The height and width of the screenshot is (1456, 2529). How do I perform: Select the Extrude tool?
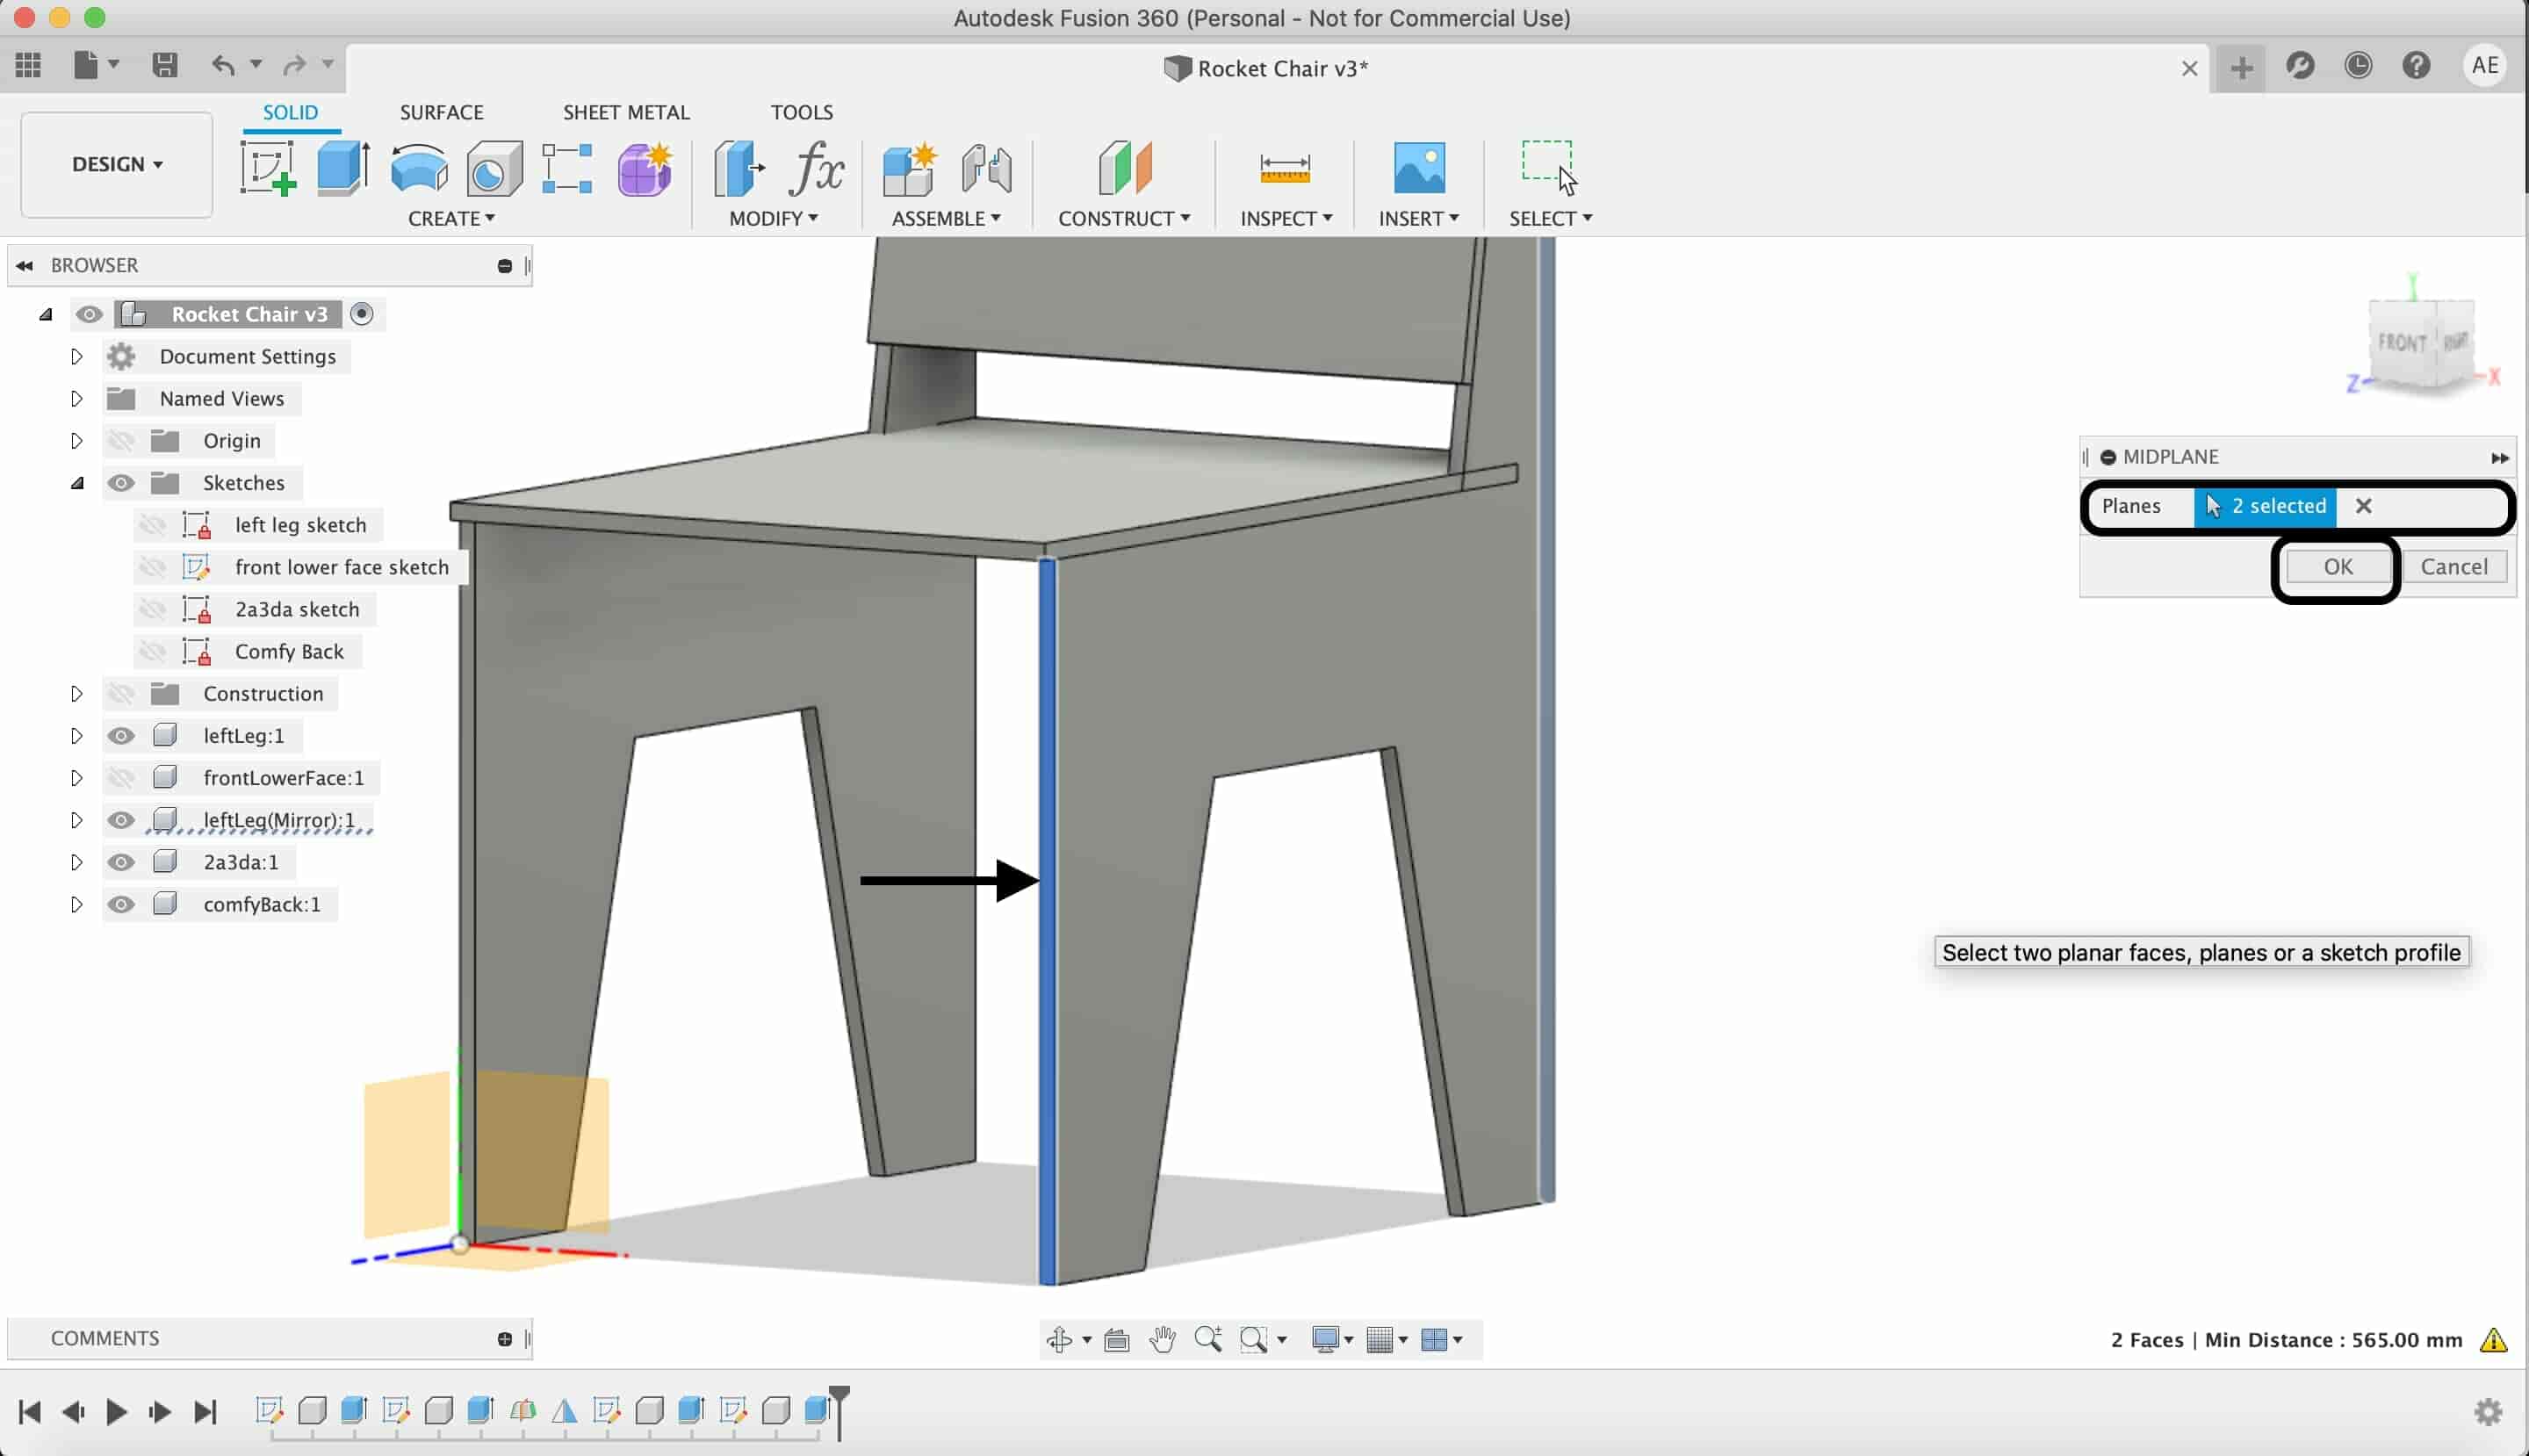[343, 168]
